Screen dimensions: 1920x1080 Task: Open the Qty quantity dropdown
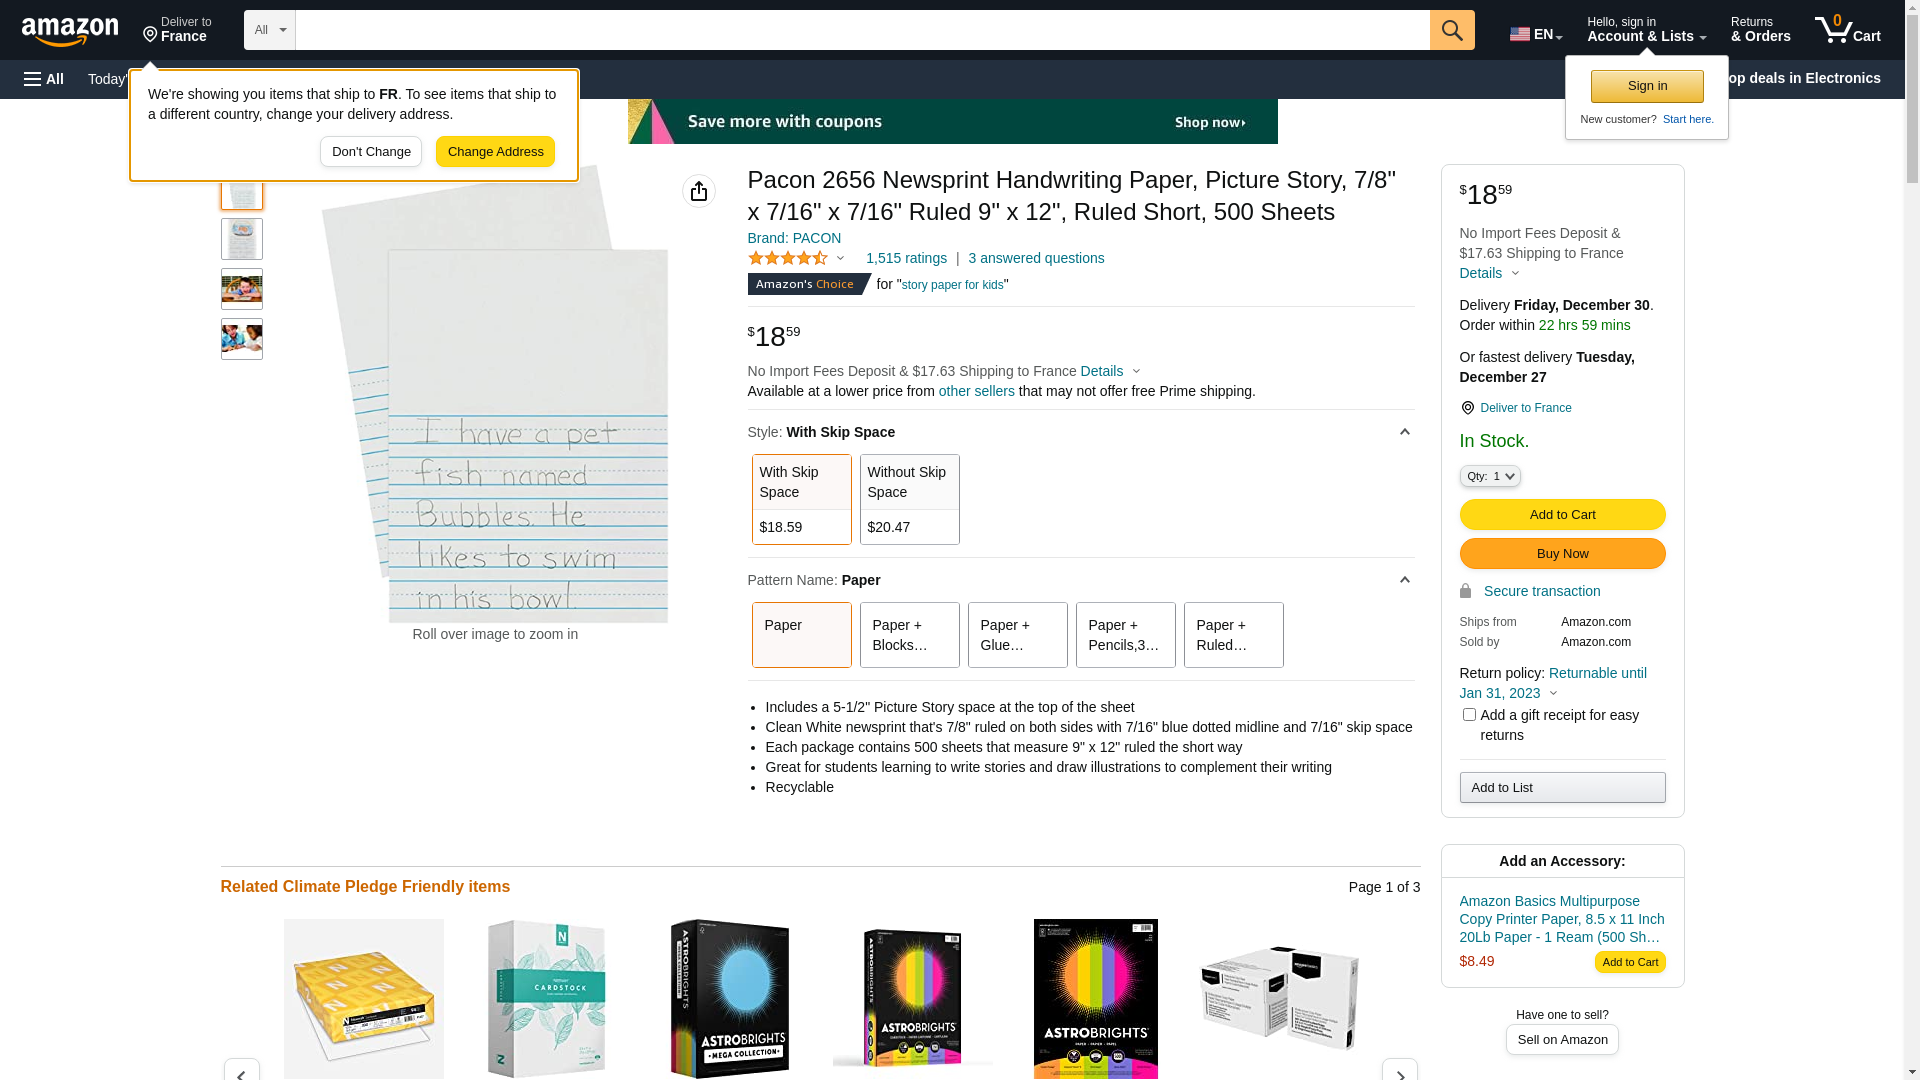pyautogui.click(x=1490, y=477)
